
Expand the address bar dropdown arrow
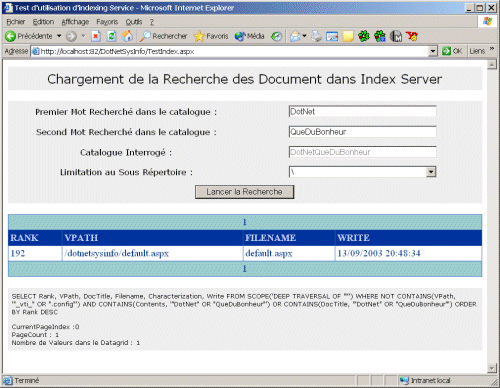point(433,51)
